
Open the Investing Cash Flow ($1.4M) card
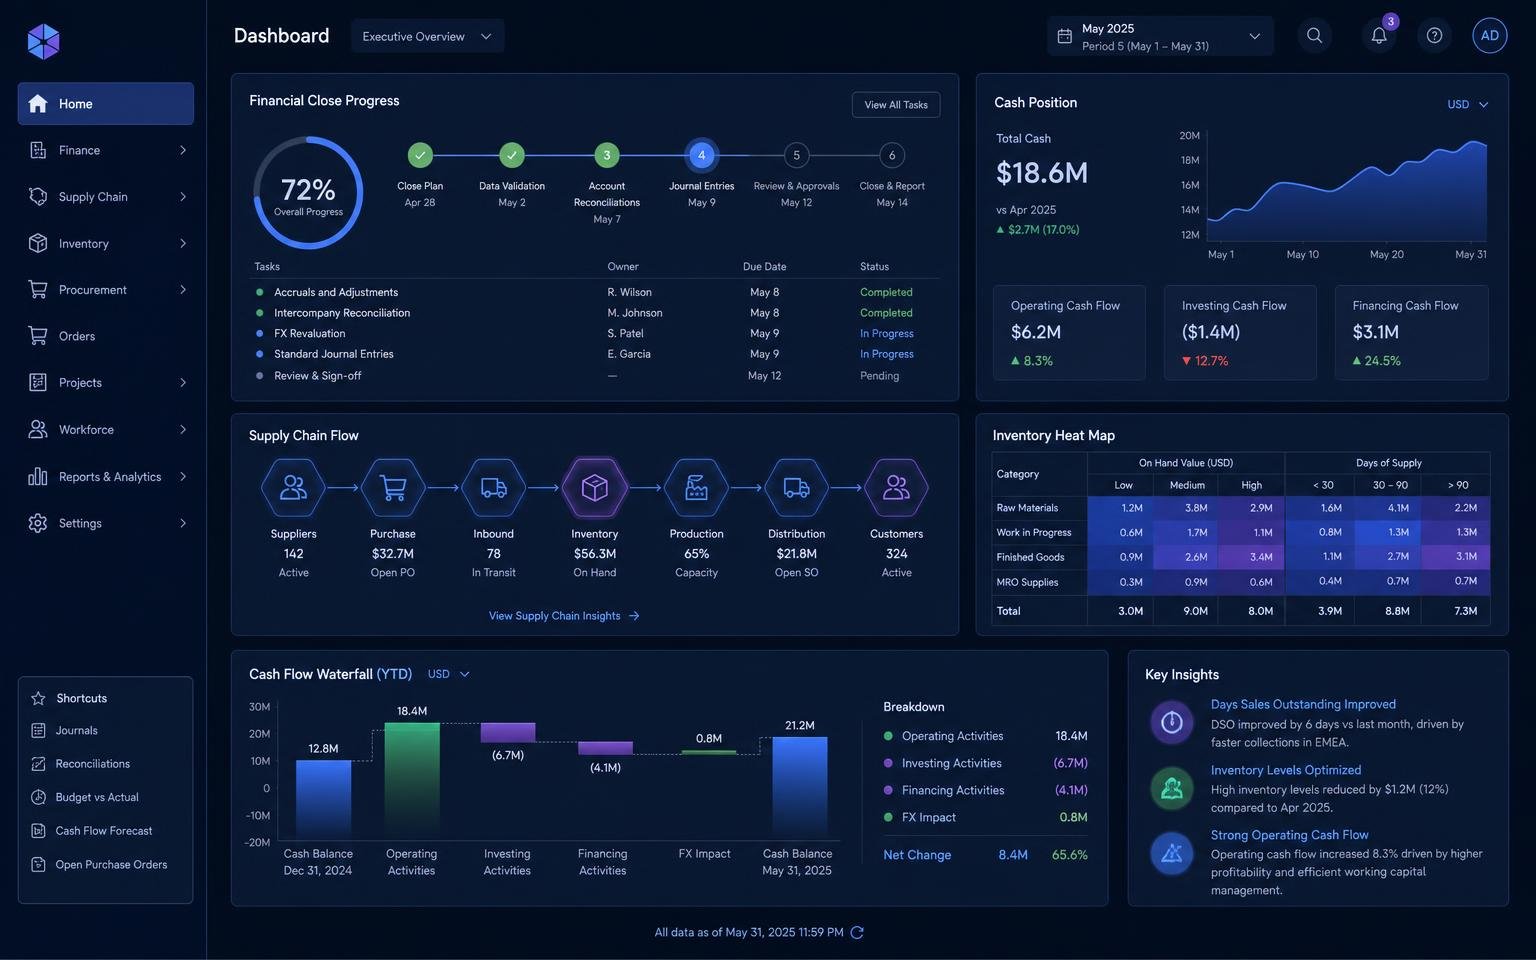tap(1240, 332)
